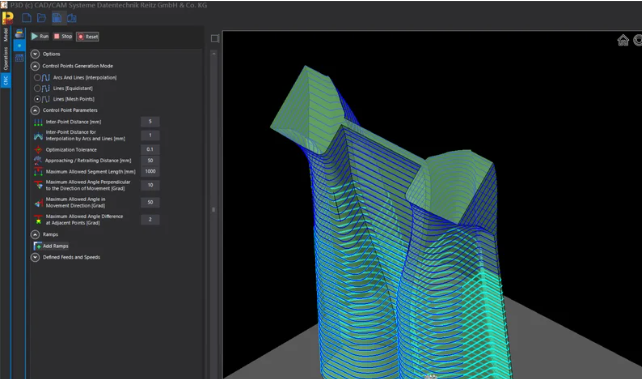Click the interpolation by arcs distance icon

38,135
